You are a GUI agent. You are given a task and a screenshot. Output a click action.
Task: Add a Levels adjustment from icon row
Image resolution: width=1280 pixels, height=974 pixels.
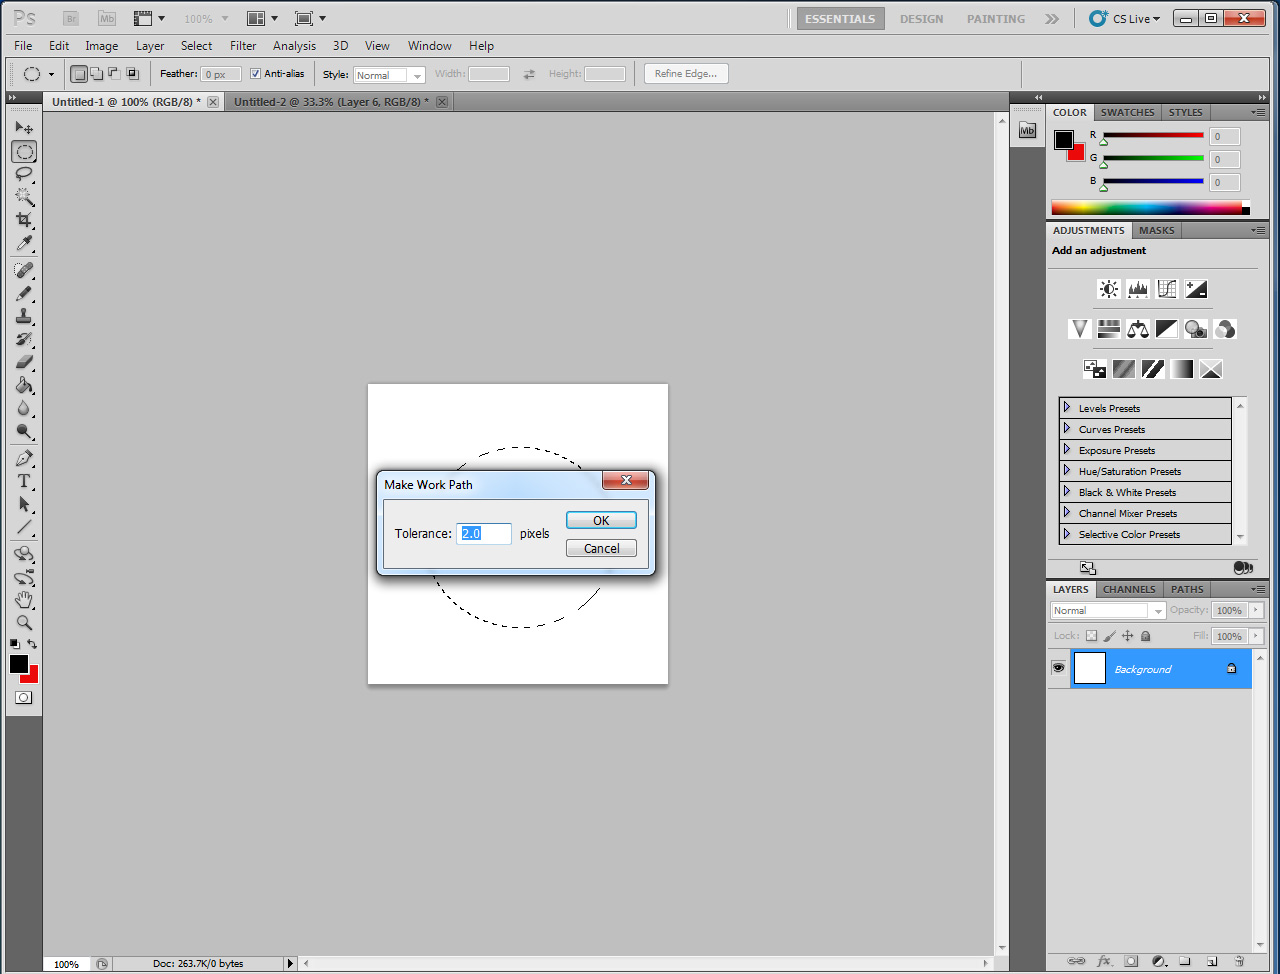1138,289
